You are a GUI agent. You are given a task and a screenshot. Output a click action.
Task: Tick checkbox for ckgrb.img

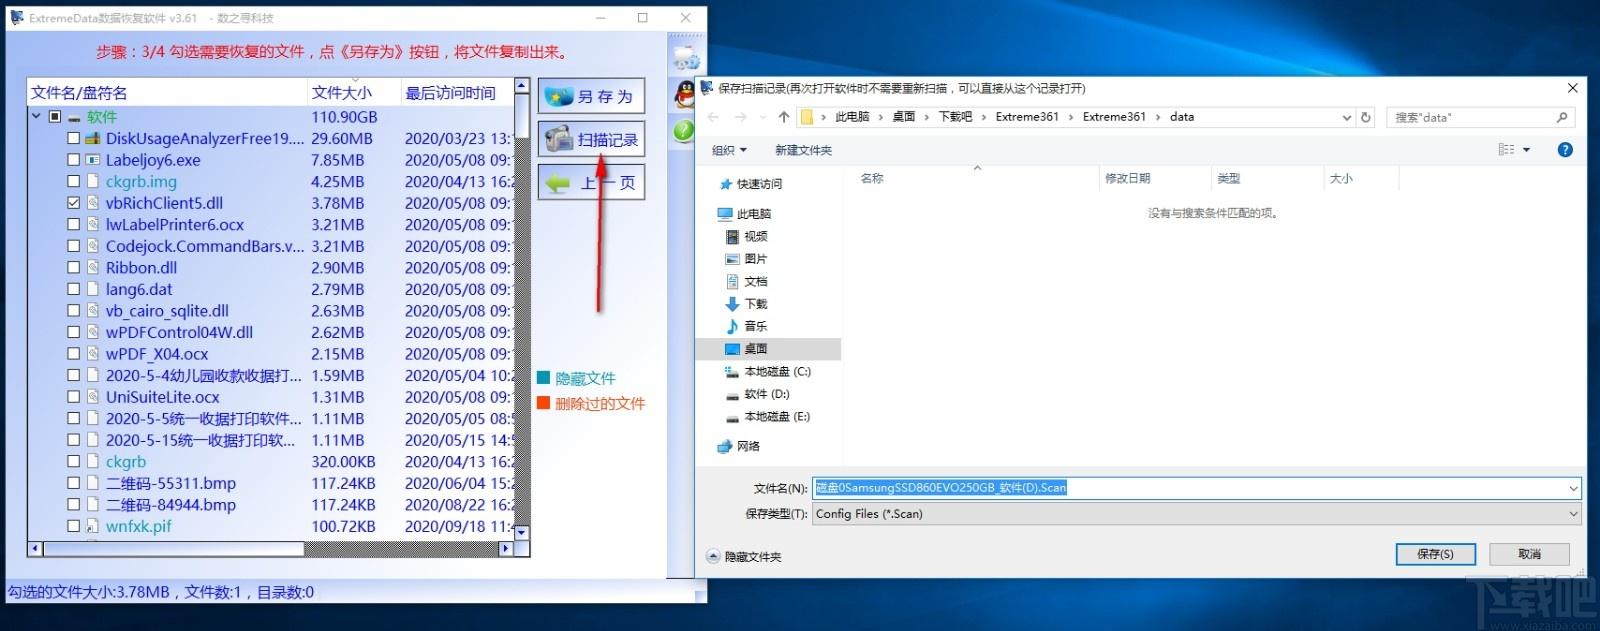pos(74,181)
